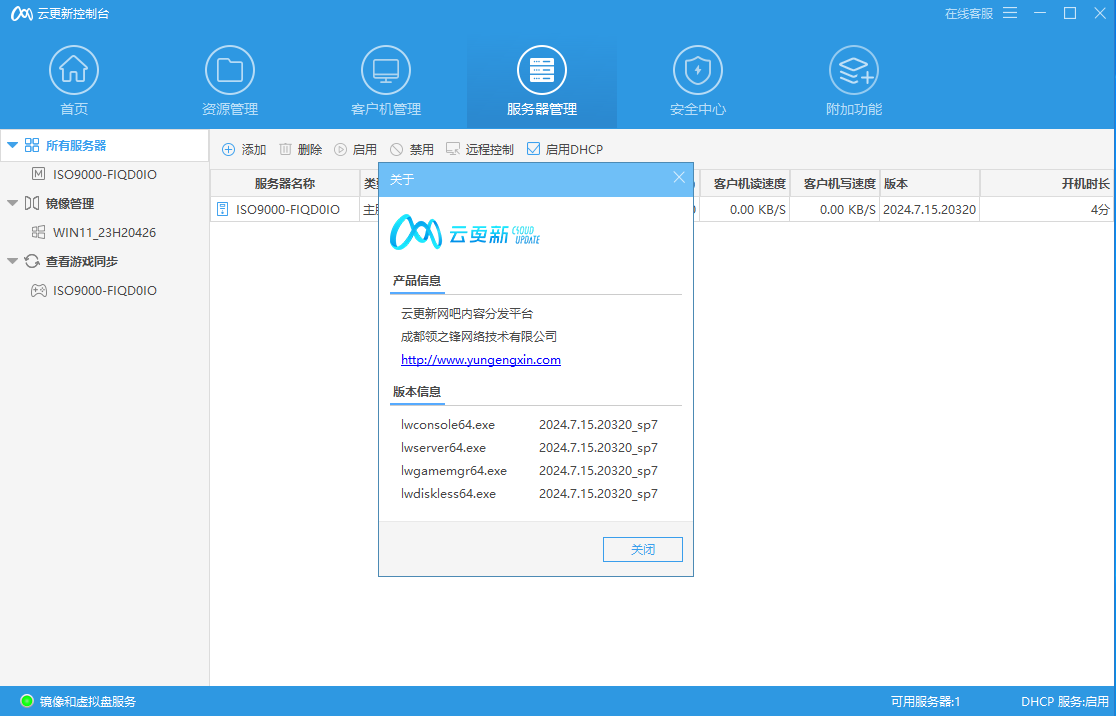Select ISO9000-FIQD0IO under 所有服务器

(104, 174)
